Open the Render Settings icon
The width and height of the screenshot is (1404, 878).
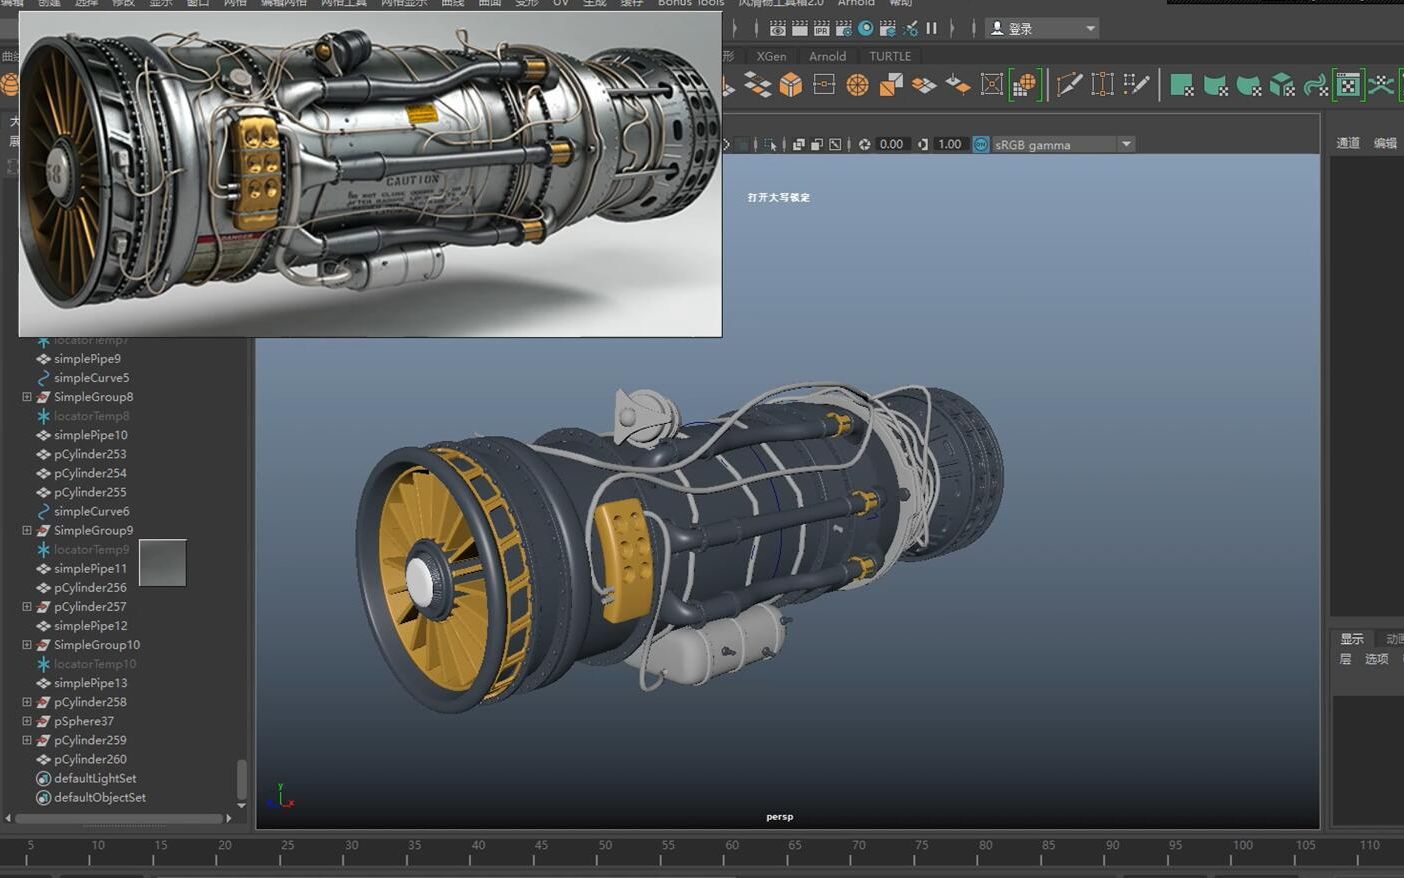click(843, 28)
